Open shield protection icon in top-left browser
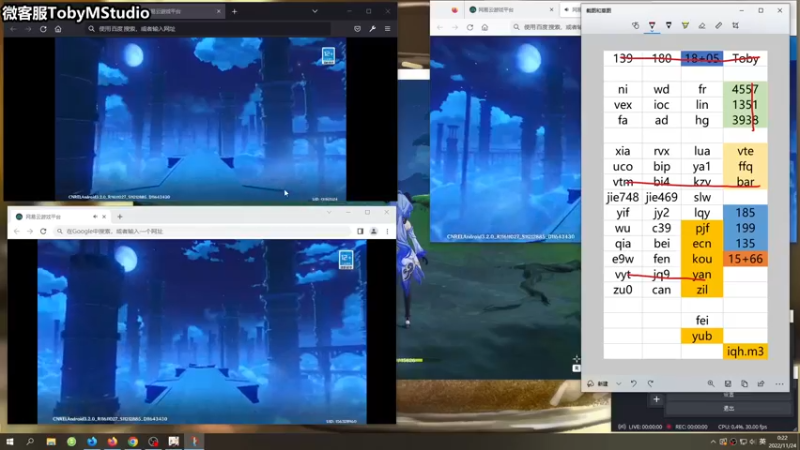Viewport: 800px width, 450px height. pyautogui.click(x=357, y=29)
